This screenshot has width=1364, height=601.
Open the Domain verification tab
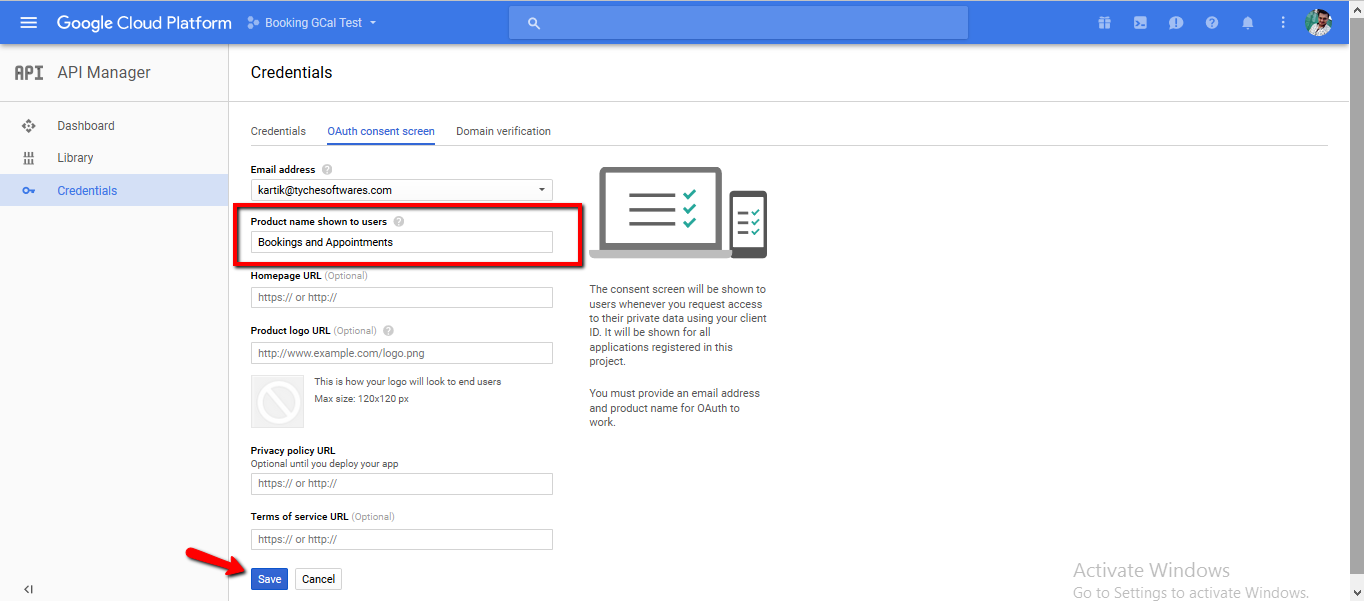503,131
